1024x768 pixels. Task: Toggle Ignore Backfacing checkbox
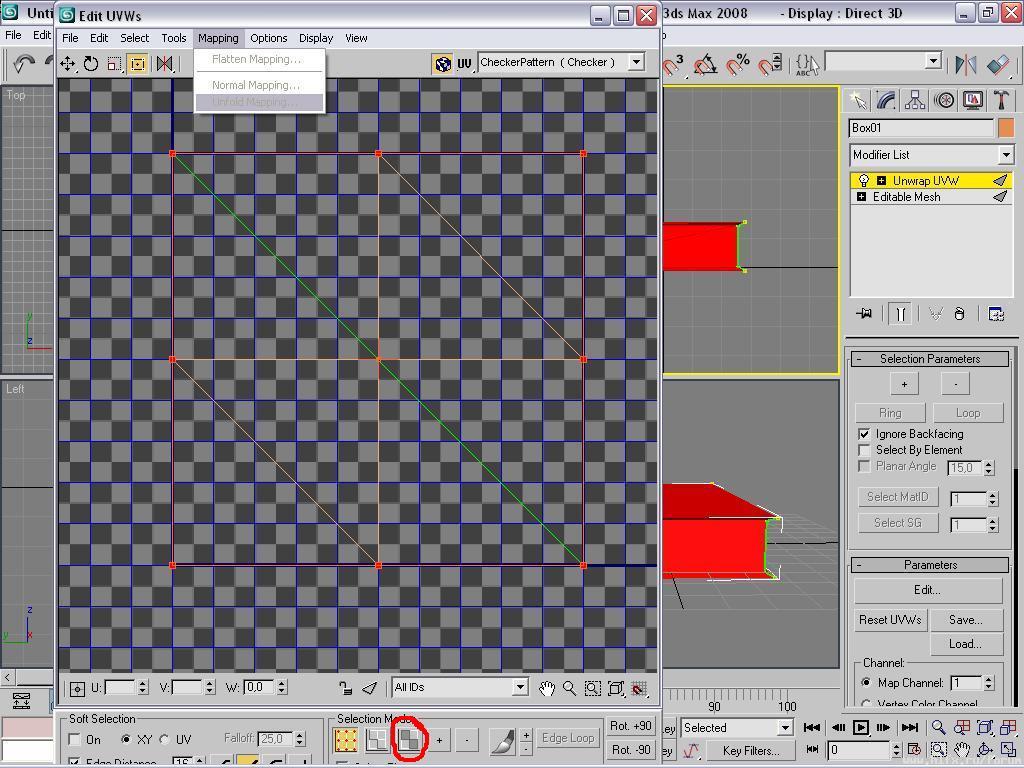tap(865, 434)
